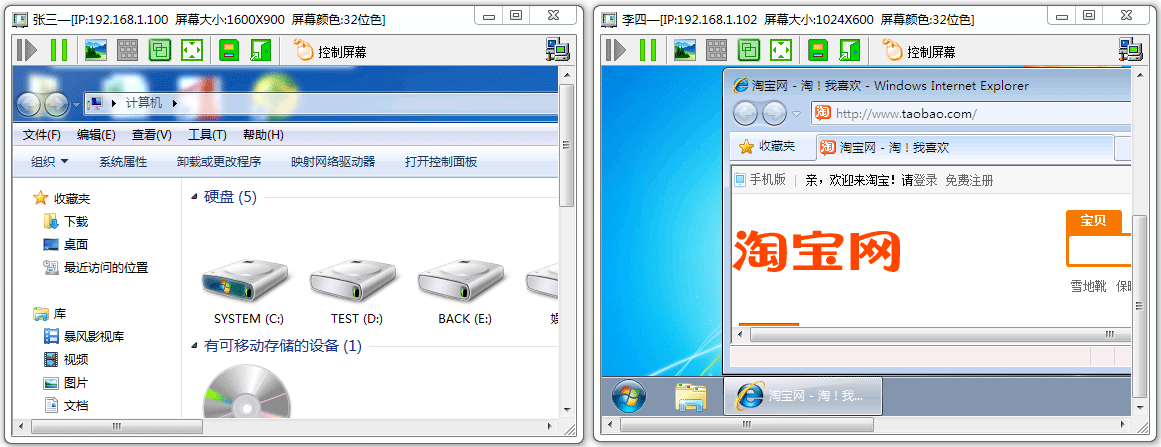Click 打开控制面板 in explorer toolbar
1161x447 pixels.
click(x=441, y=161)
